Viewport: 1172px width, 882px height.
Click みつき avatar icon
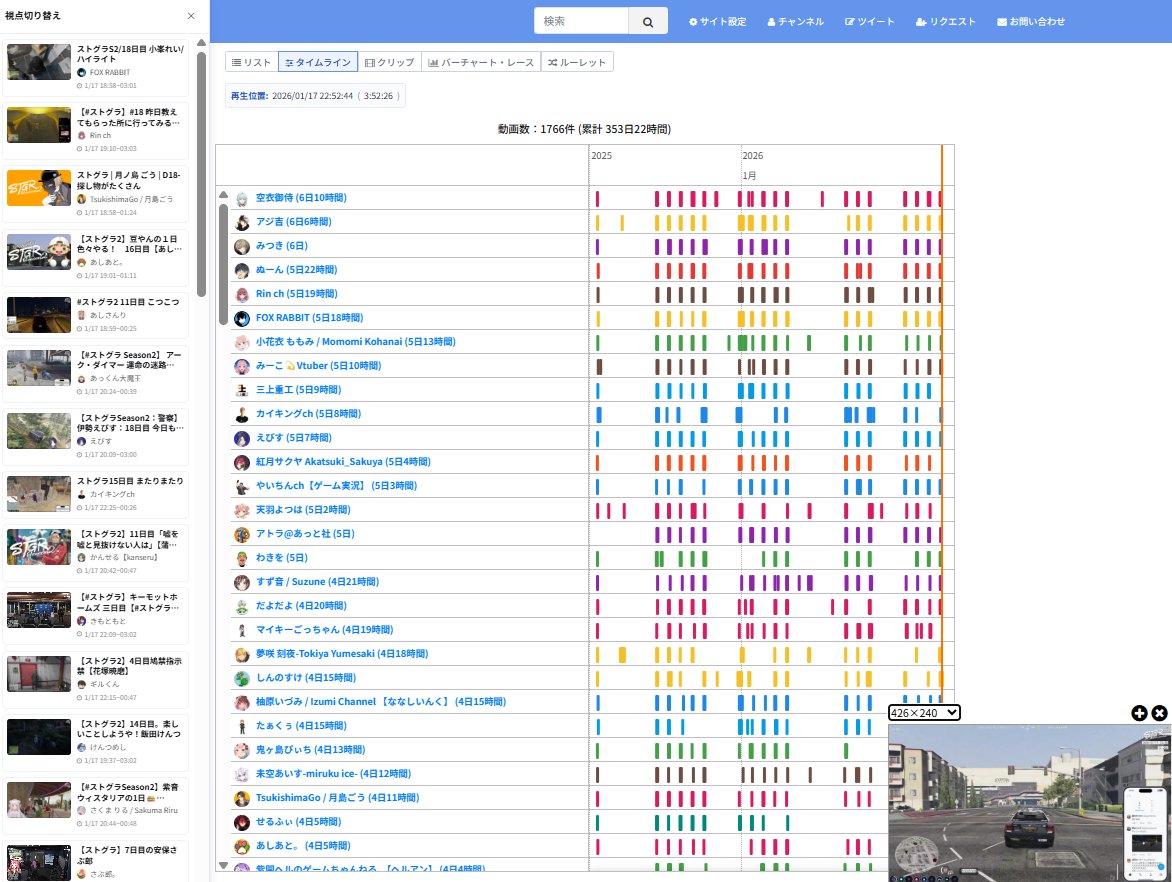(241, 247)
